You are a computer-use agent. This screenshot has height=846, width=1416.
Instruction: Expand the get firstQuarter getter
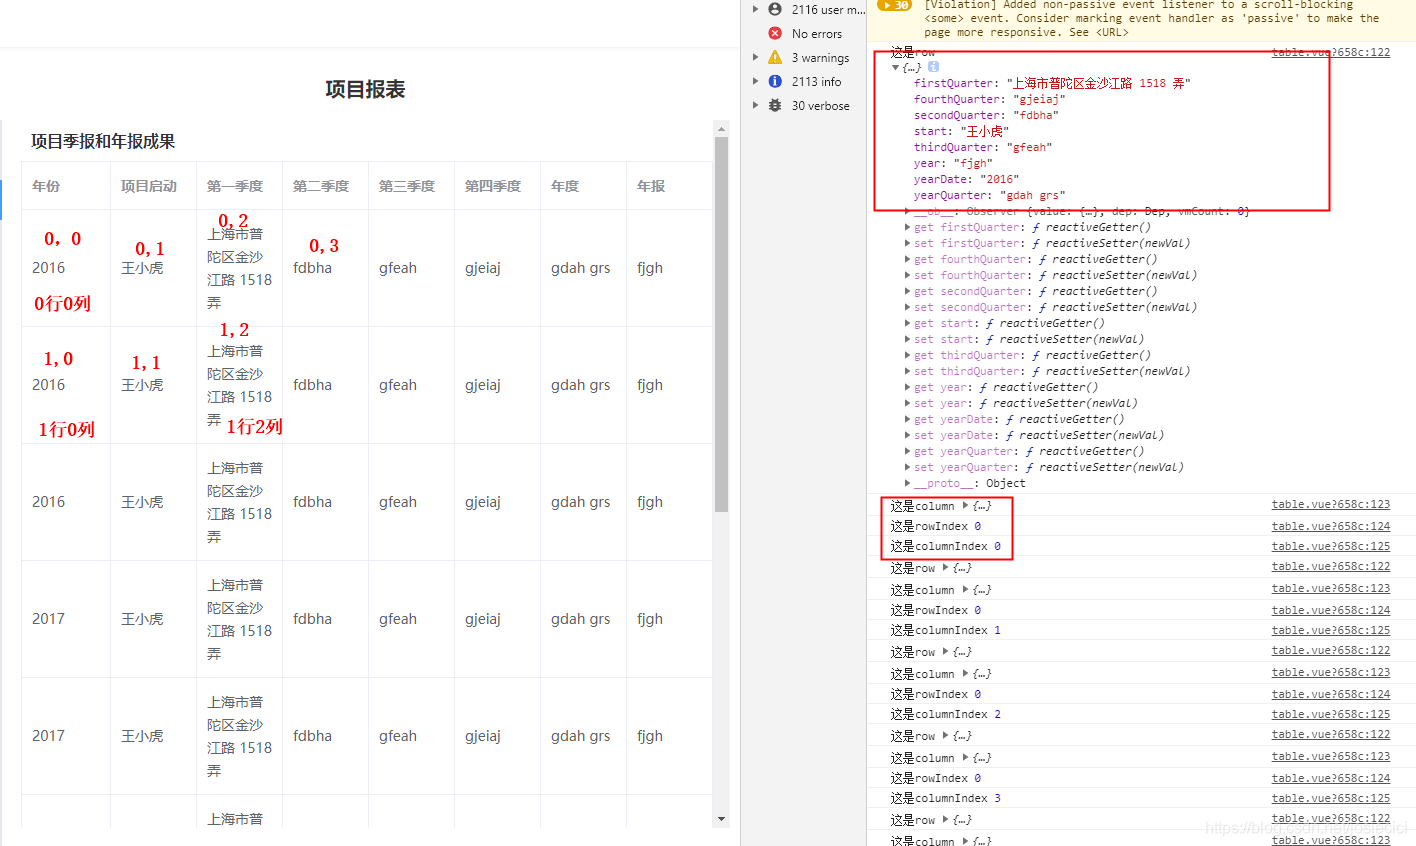click(907, 227)
